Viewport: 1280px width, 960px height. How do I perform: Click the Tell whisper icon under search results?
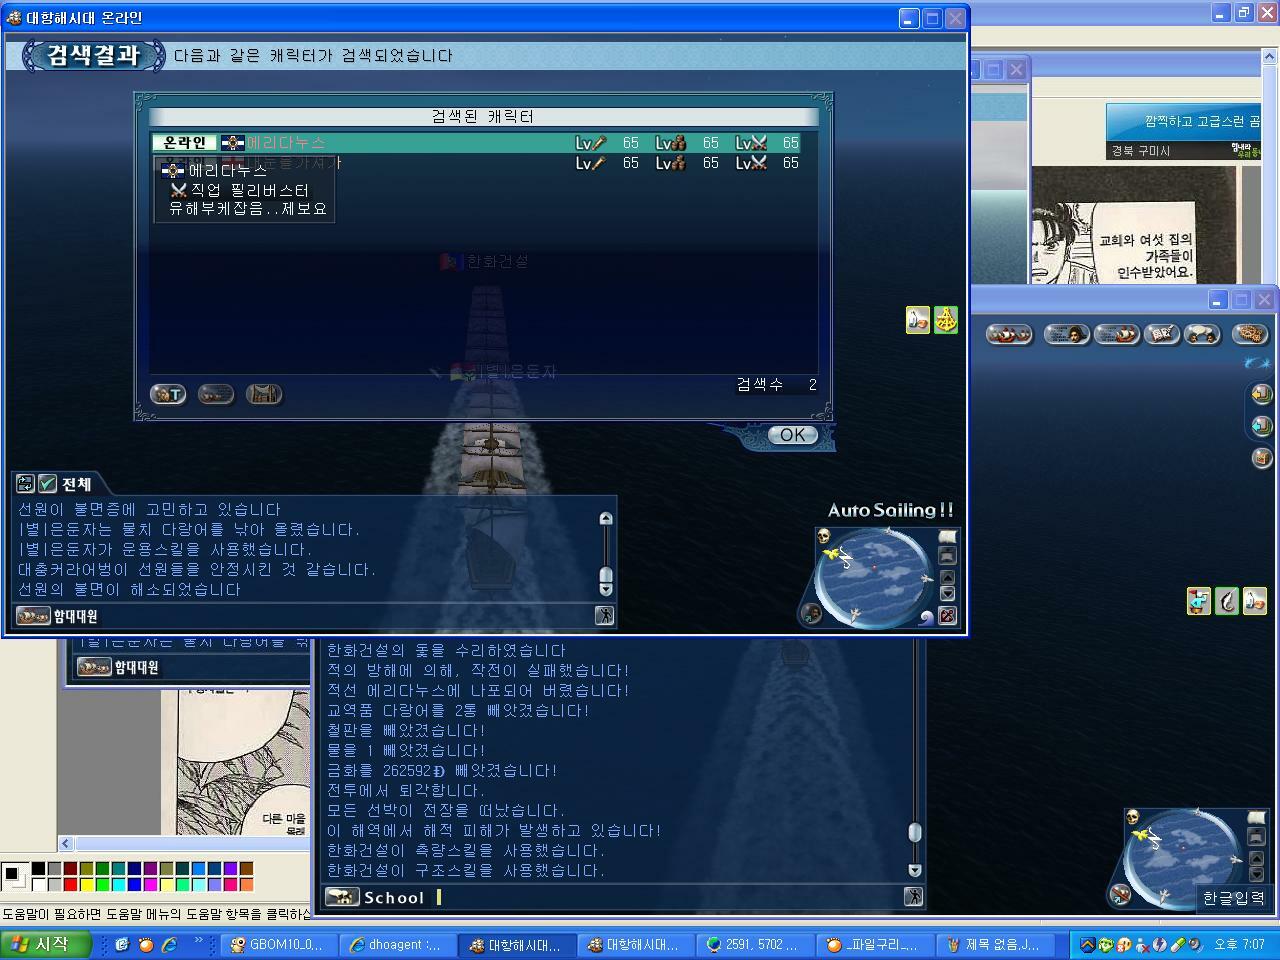point(168,394)
